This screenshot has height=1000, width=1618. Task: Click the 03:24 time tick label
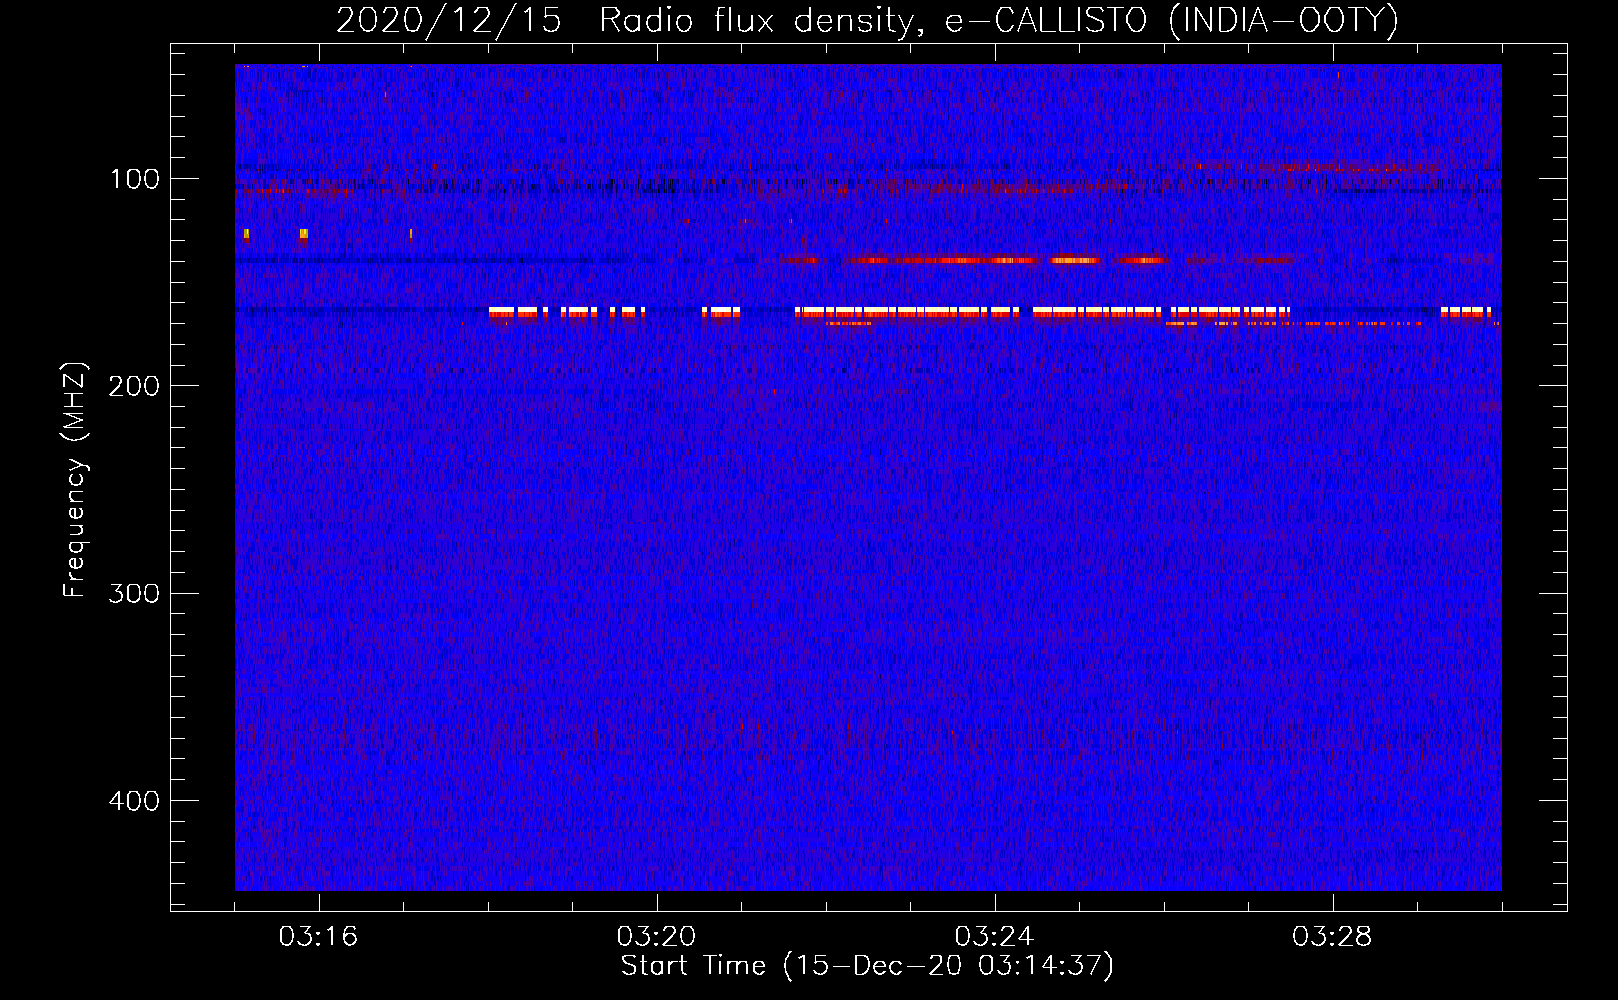click(994, 937)
